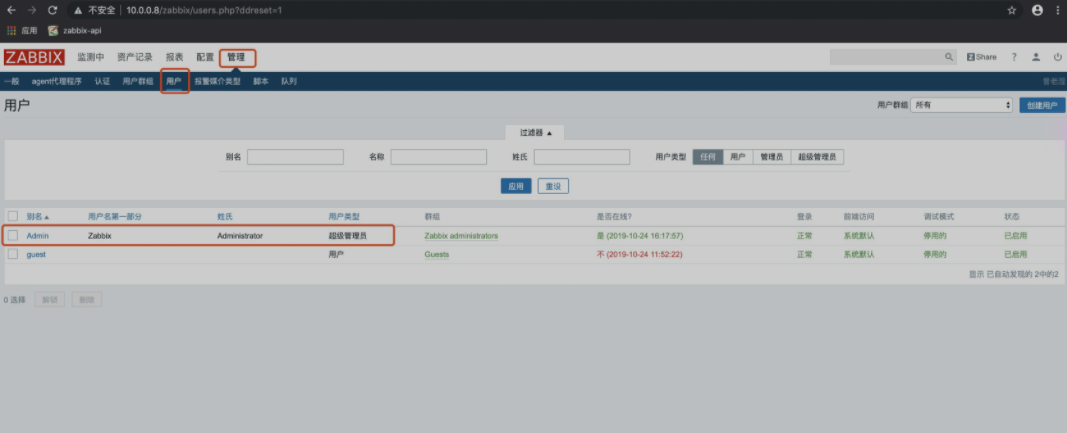
Task: Toggle the select-all checkbox in table header
Action: [x=13, y=216]
